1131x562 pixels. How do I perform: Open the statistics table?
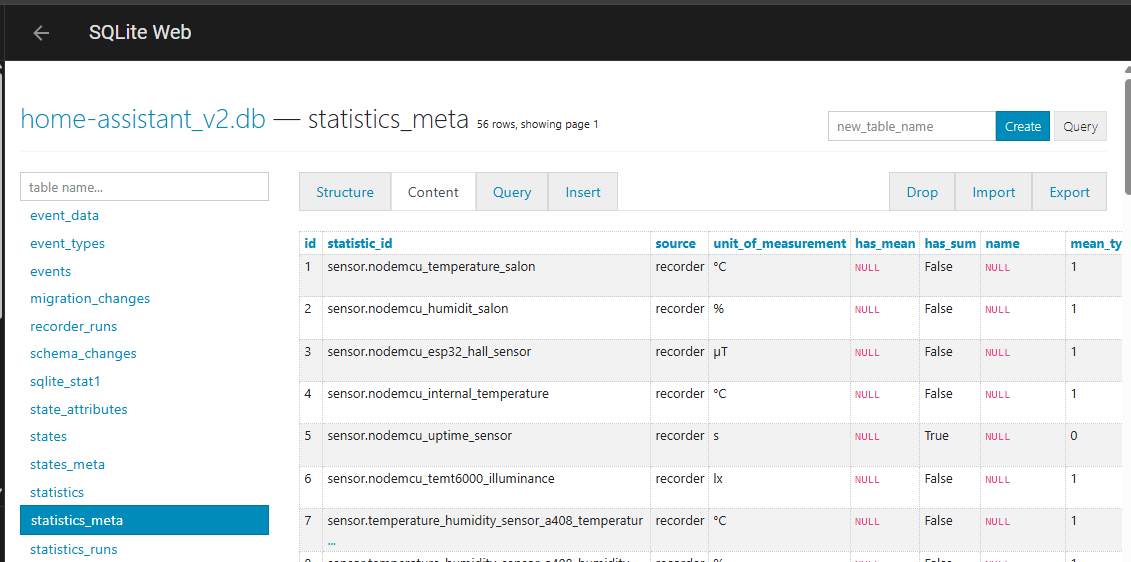tap(57, 493)
